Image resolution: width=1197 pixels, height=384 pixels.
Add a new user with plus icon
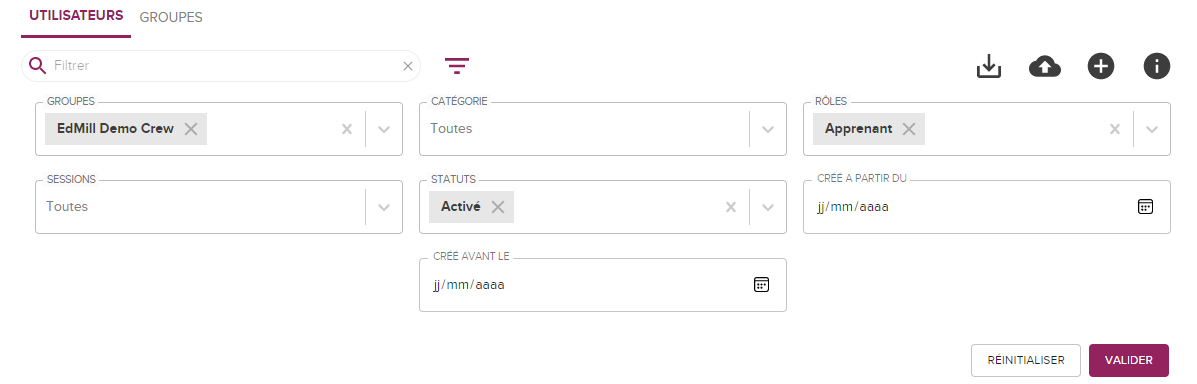pyautogui.click(x=1101, y=66)
